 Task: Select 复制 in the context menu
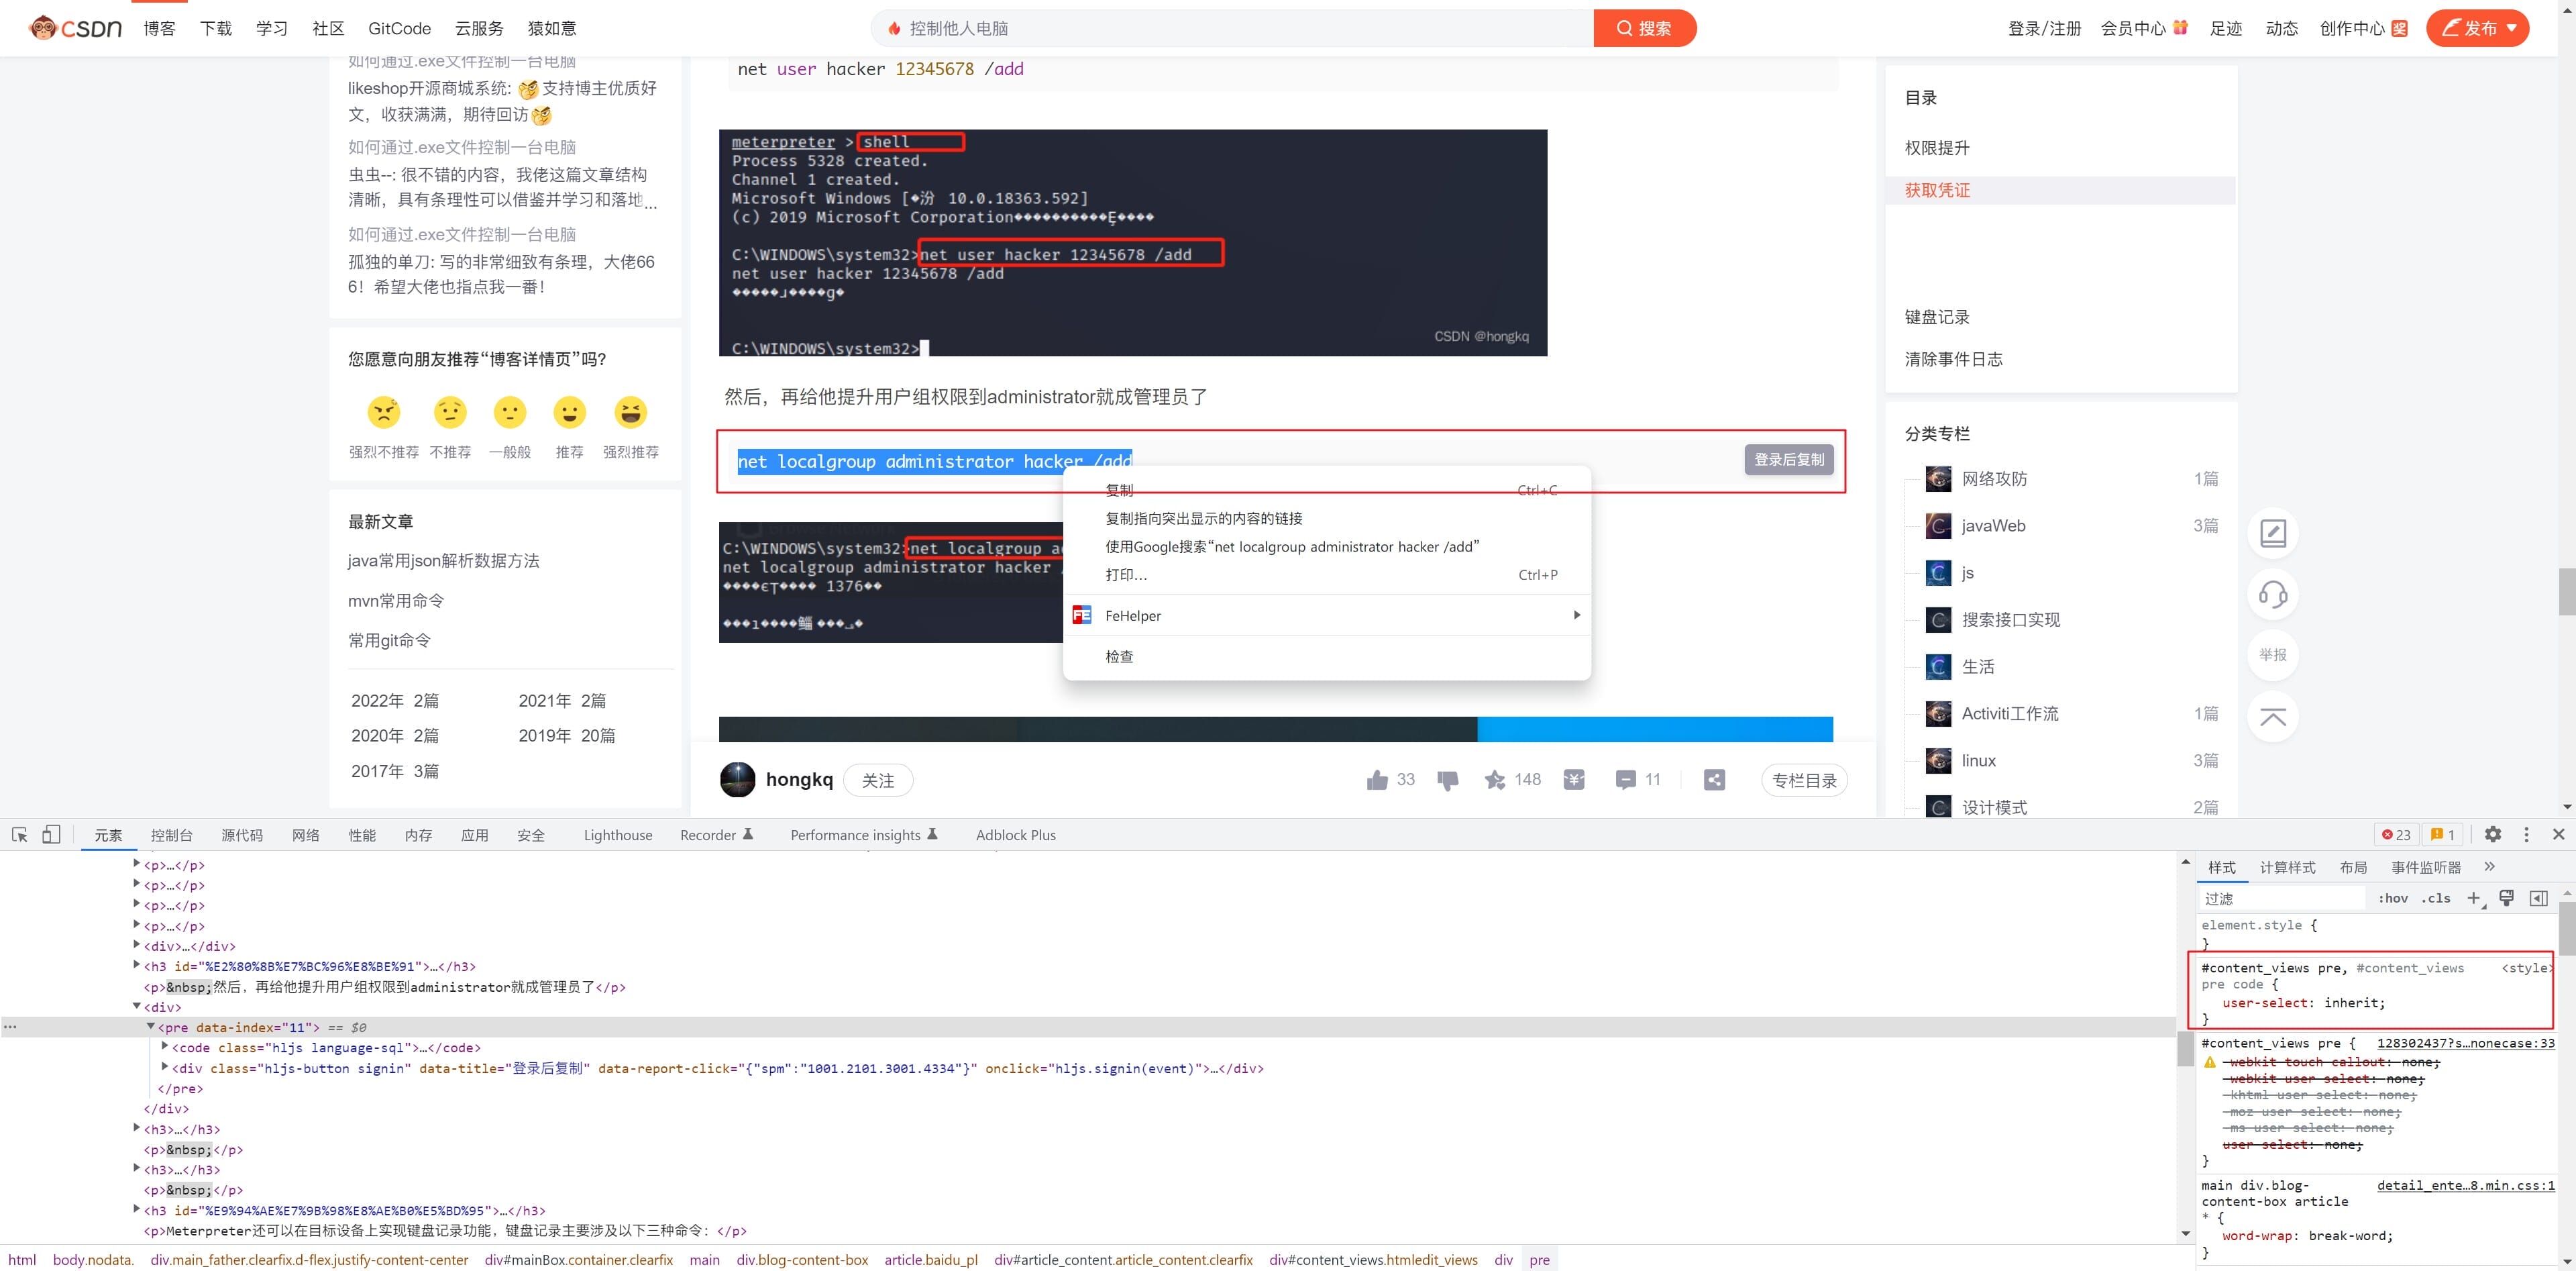pos(1119,490)
